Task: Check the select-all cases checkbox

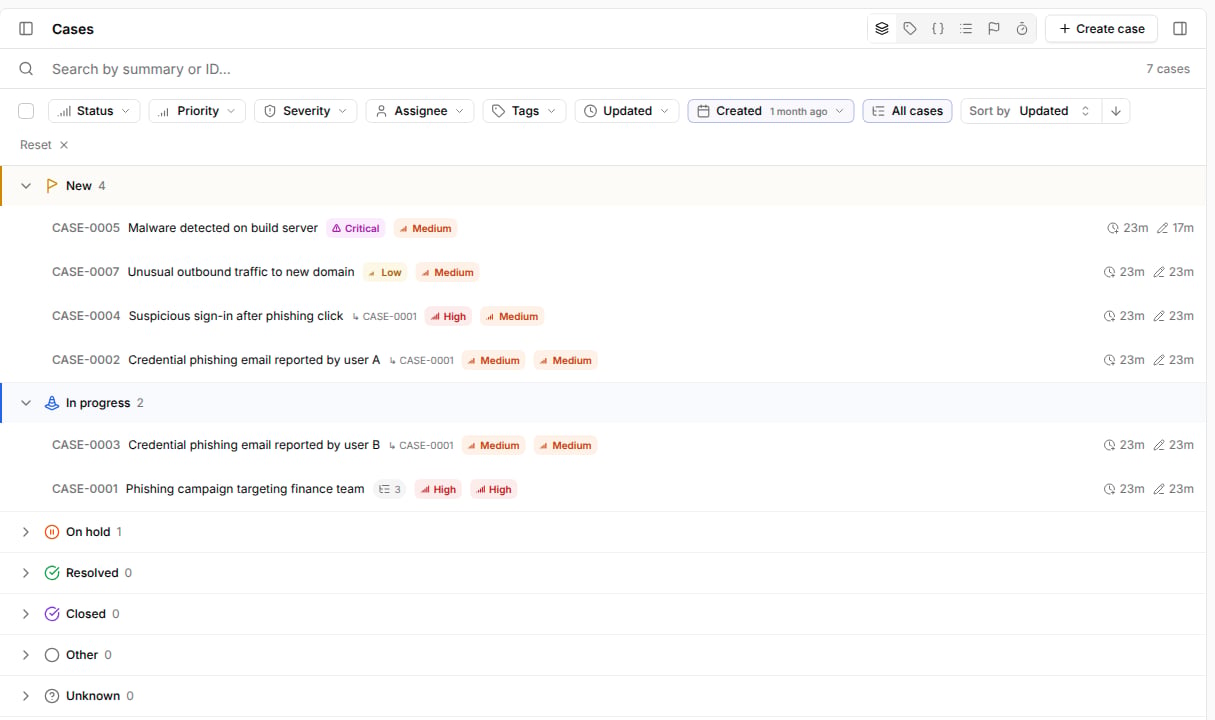Action: pos(26,111)
